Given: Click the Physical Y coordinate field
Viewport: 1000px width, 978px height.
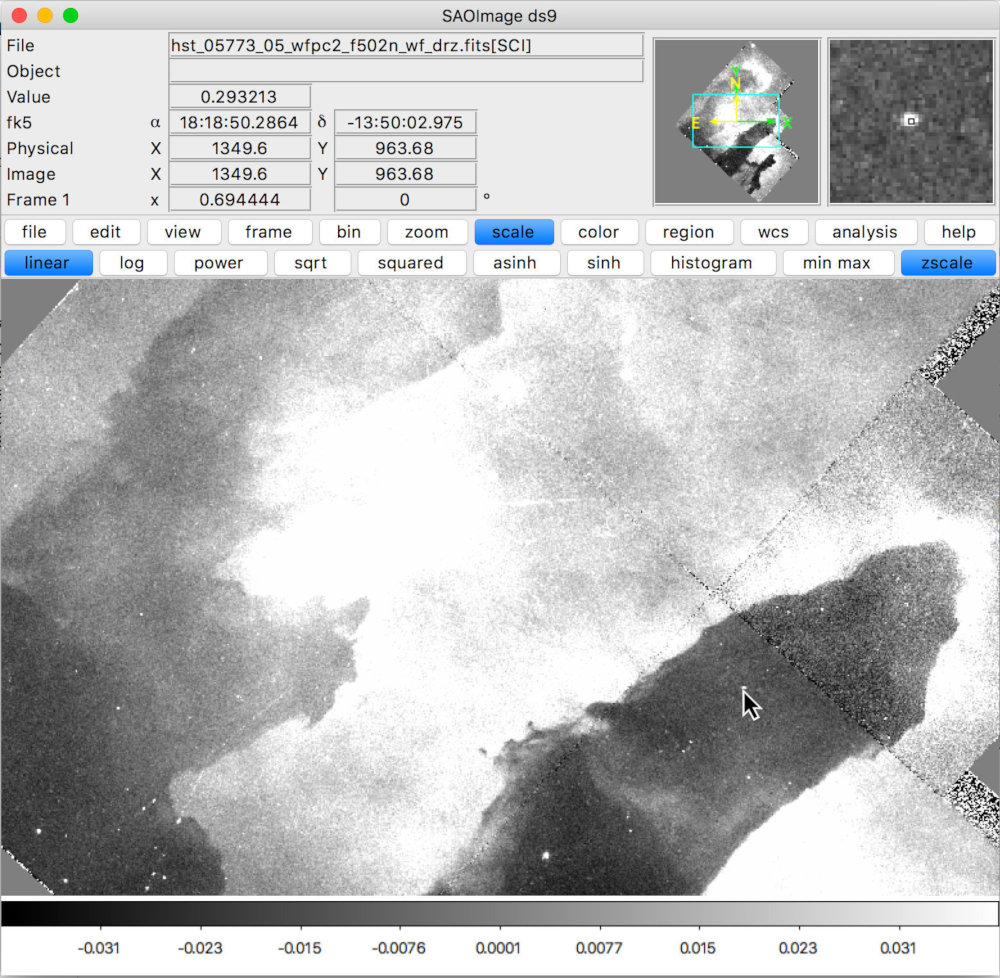Looking at the screenshot, I should point(406,148).
